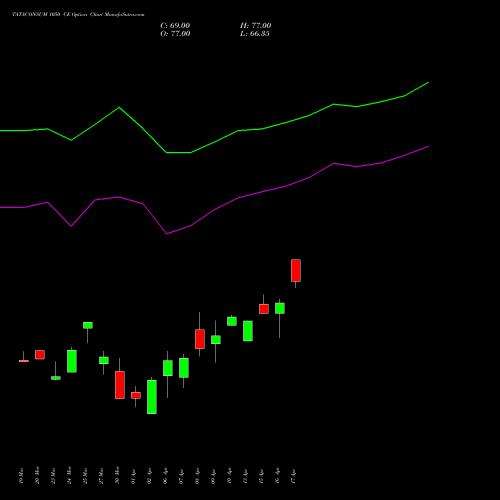Click the 25 Mar date label
500x500 pixels.
[x=85, y=476]
